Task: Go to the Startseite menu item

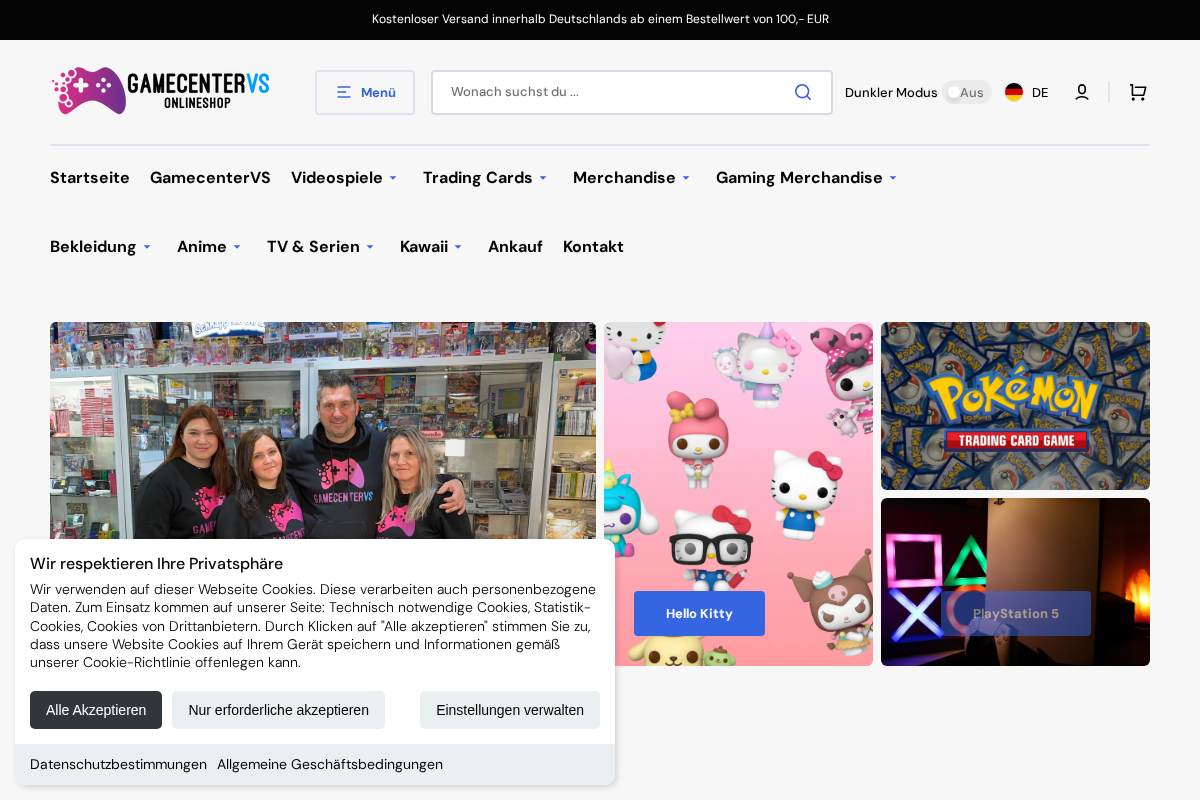Action: (89, 177)
